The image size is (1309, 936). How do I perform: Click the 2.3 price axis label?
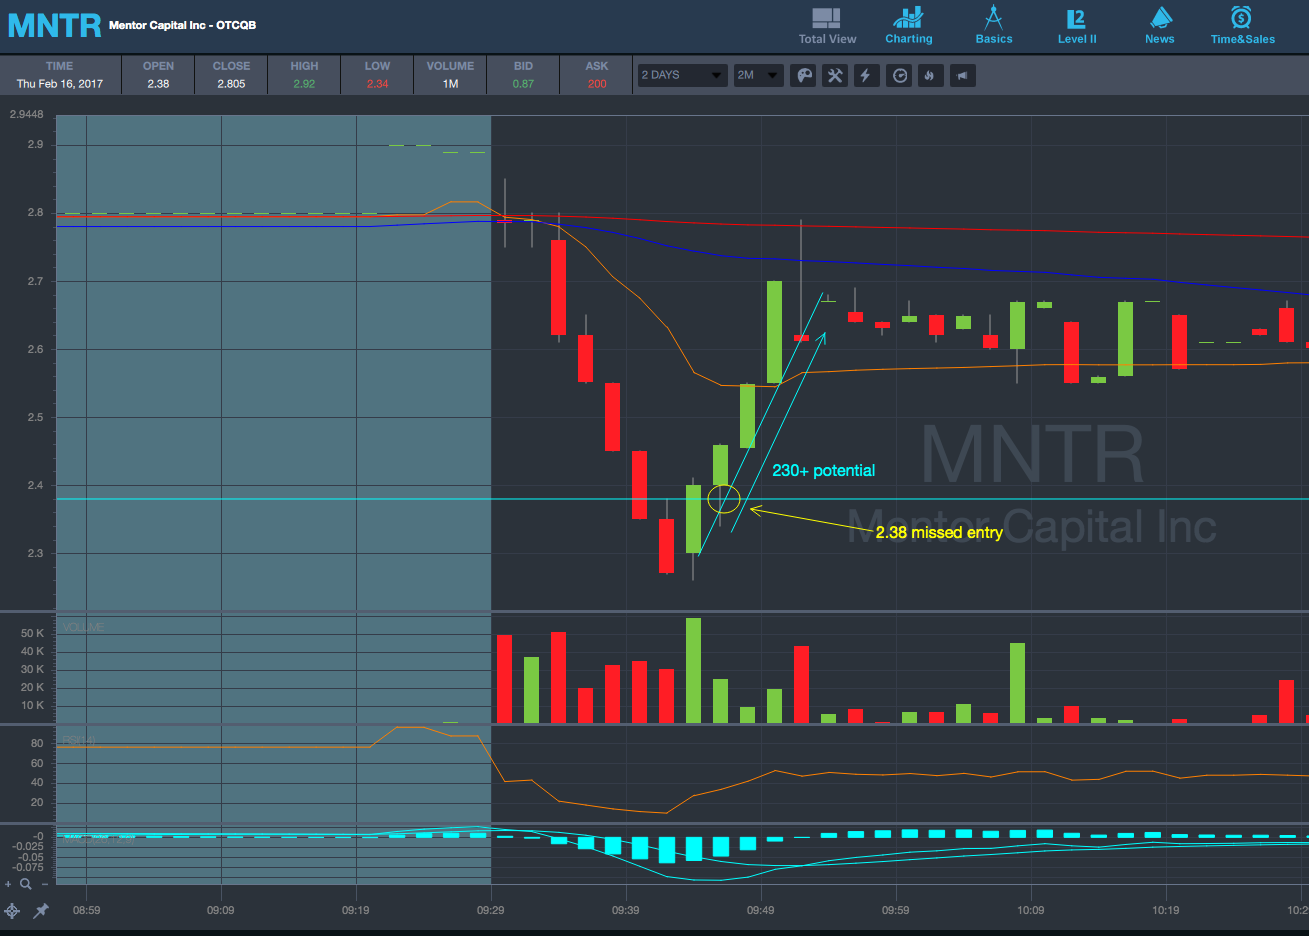(x=36, y=553)
